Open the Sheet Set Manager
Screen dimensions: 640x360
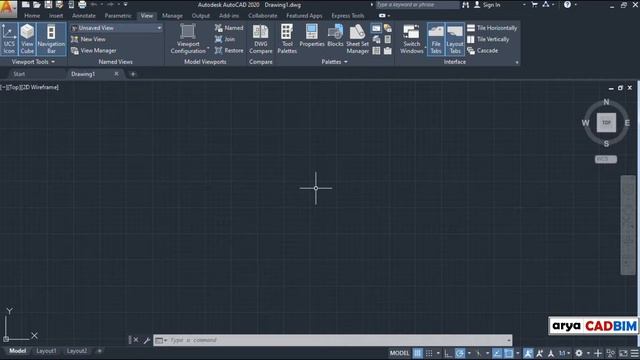[x=357, y=39]
